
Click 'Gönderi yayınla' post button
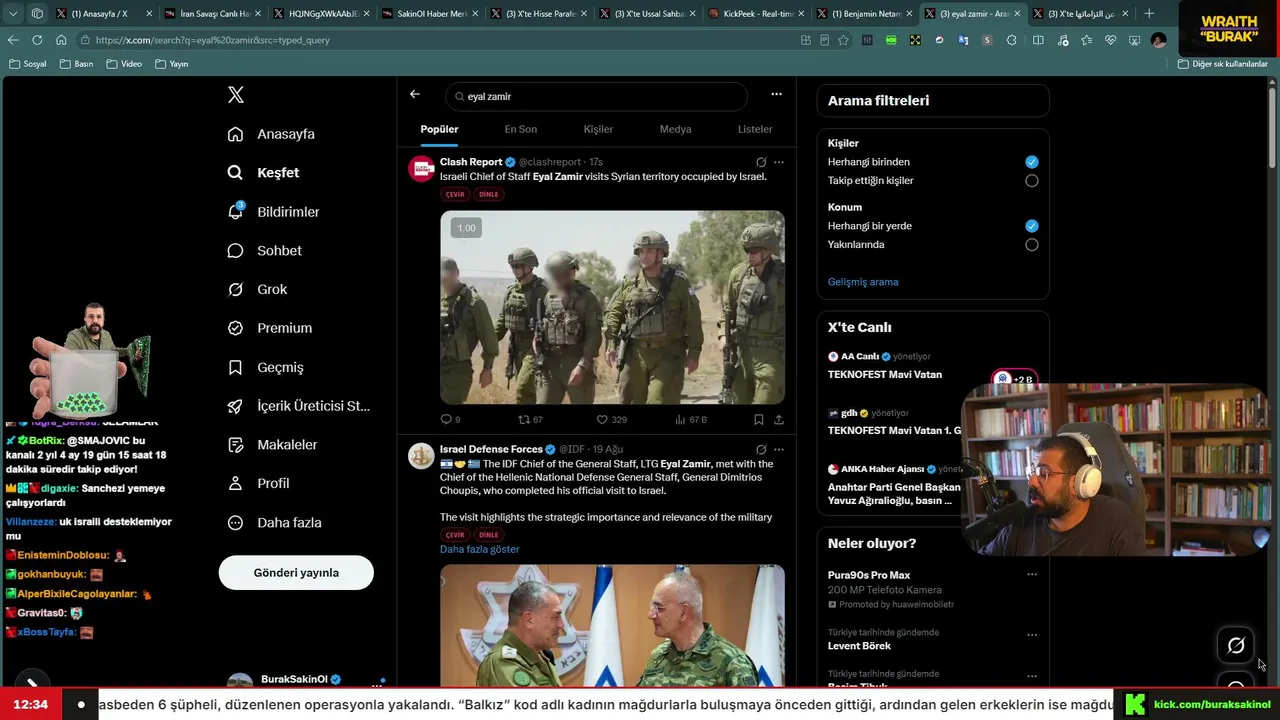coord(296,573)
